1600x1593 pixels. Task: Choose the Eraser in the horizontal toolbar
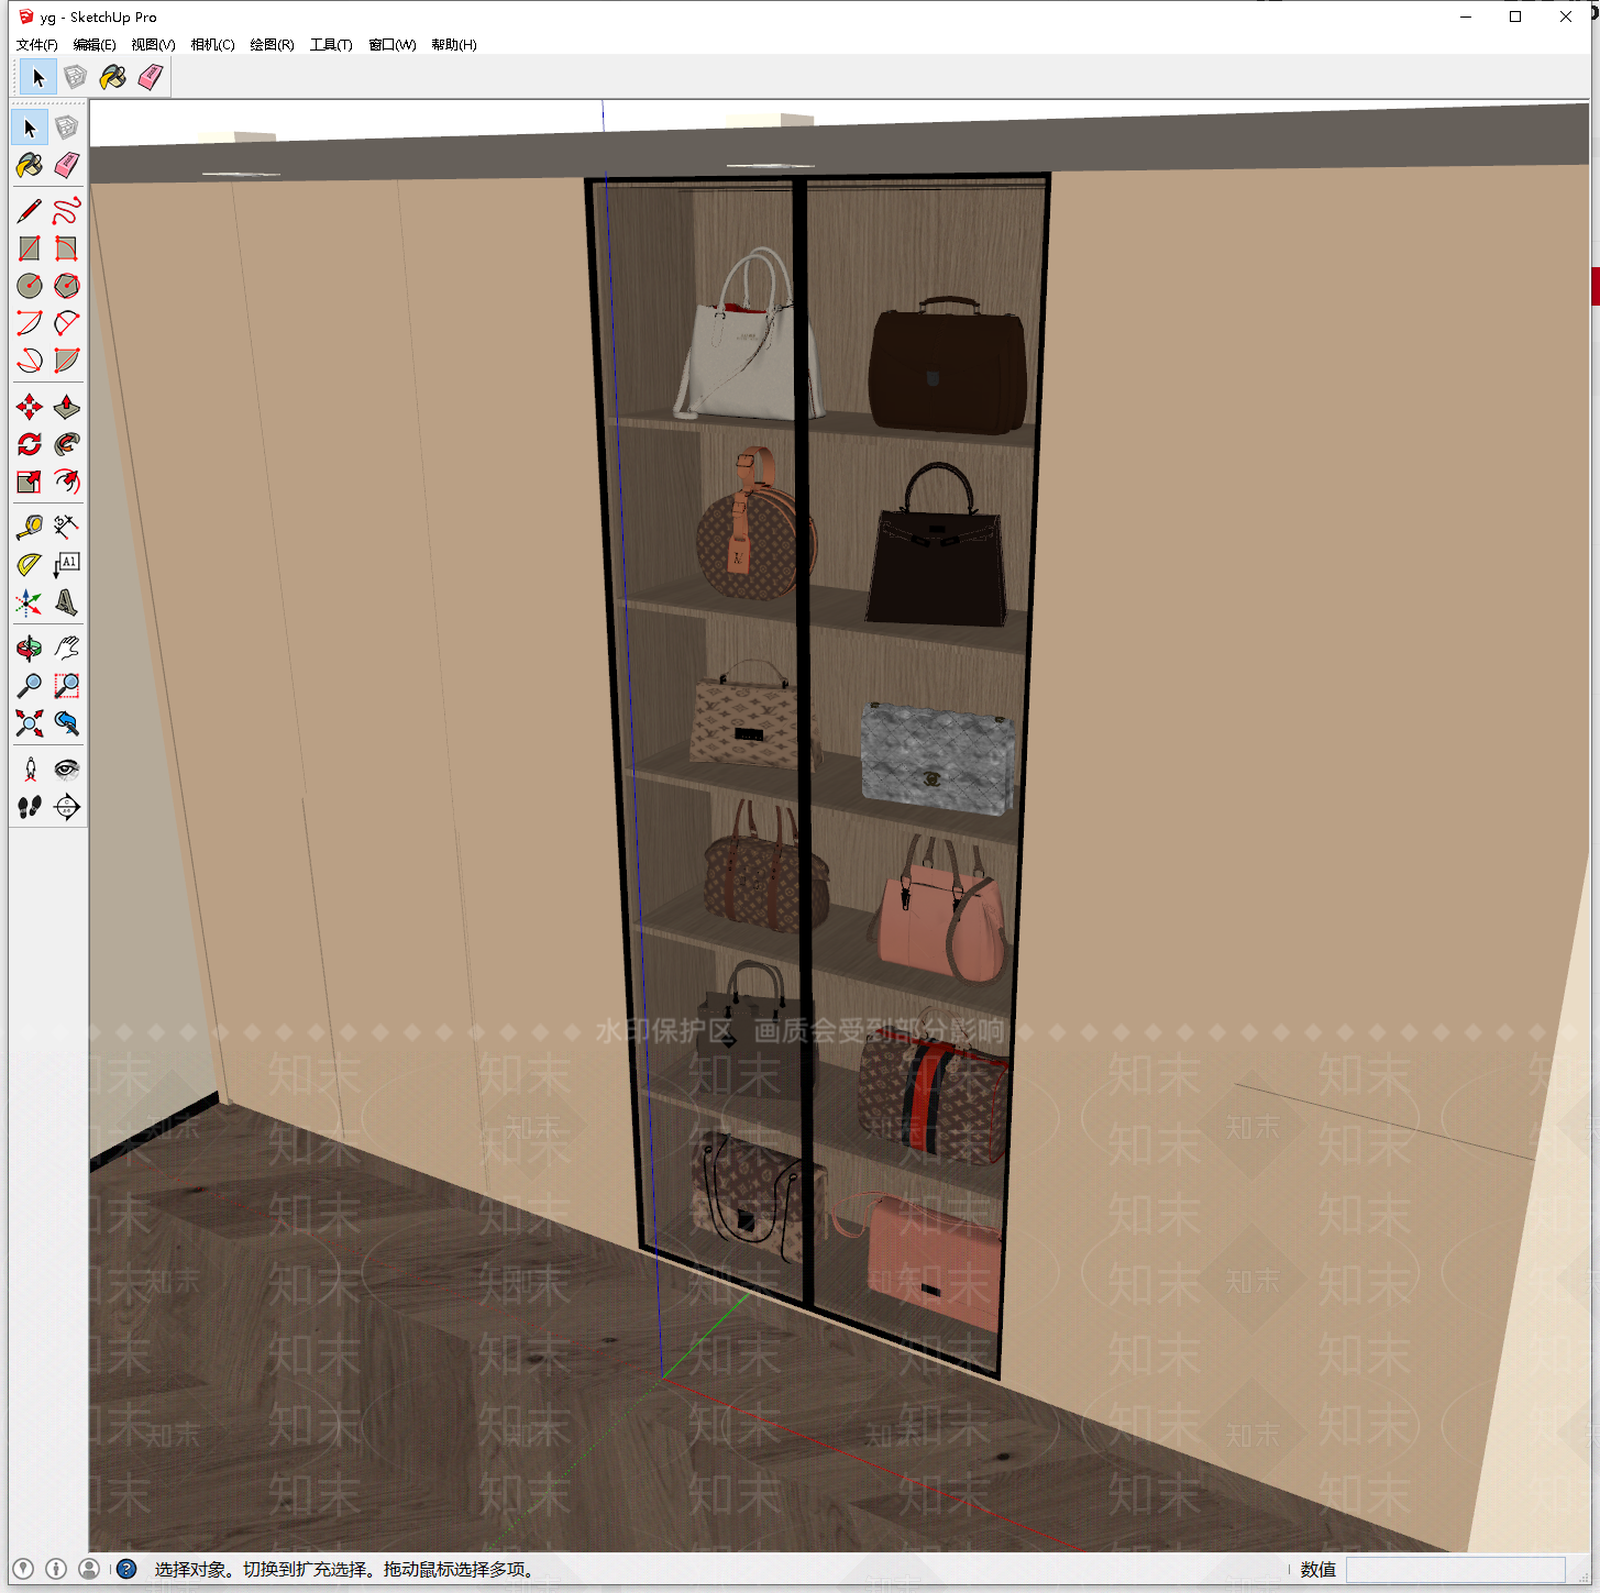(150, 77)
